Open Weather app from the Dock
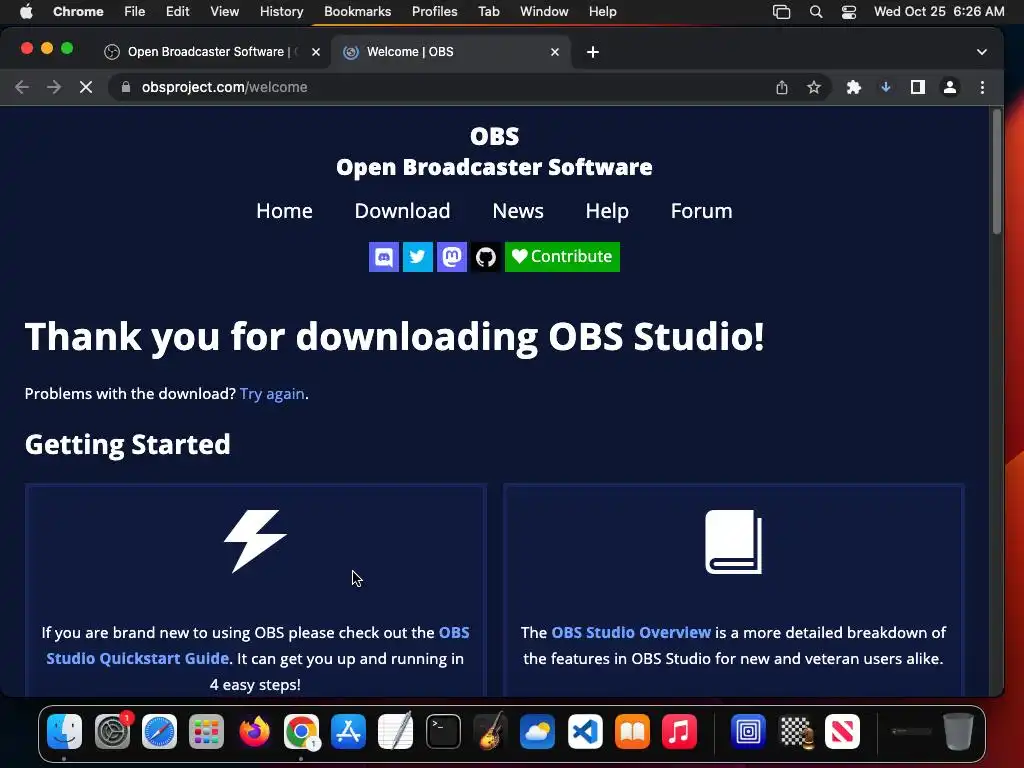1024x768 pixels. (537, 731)
